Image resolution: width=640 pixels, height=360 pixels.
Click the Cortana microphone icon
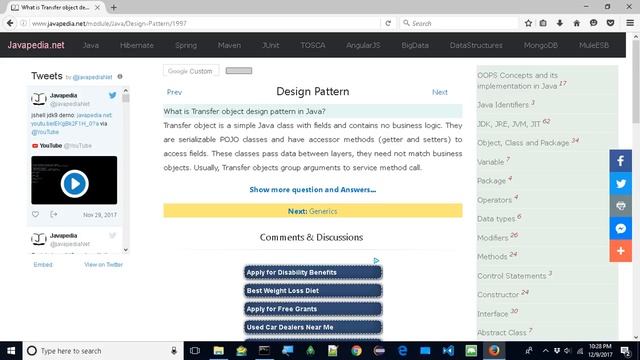(x=174, y=351)
